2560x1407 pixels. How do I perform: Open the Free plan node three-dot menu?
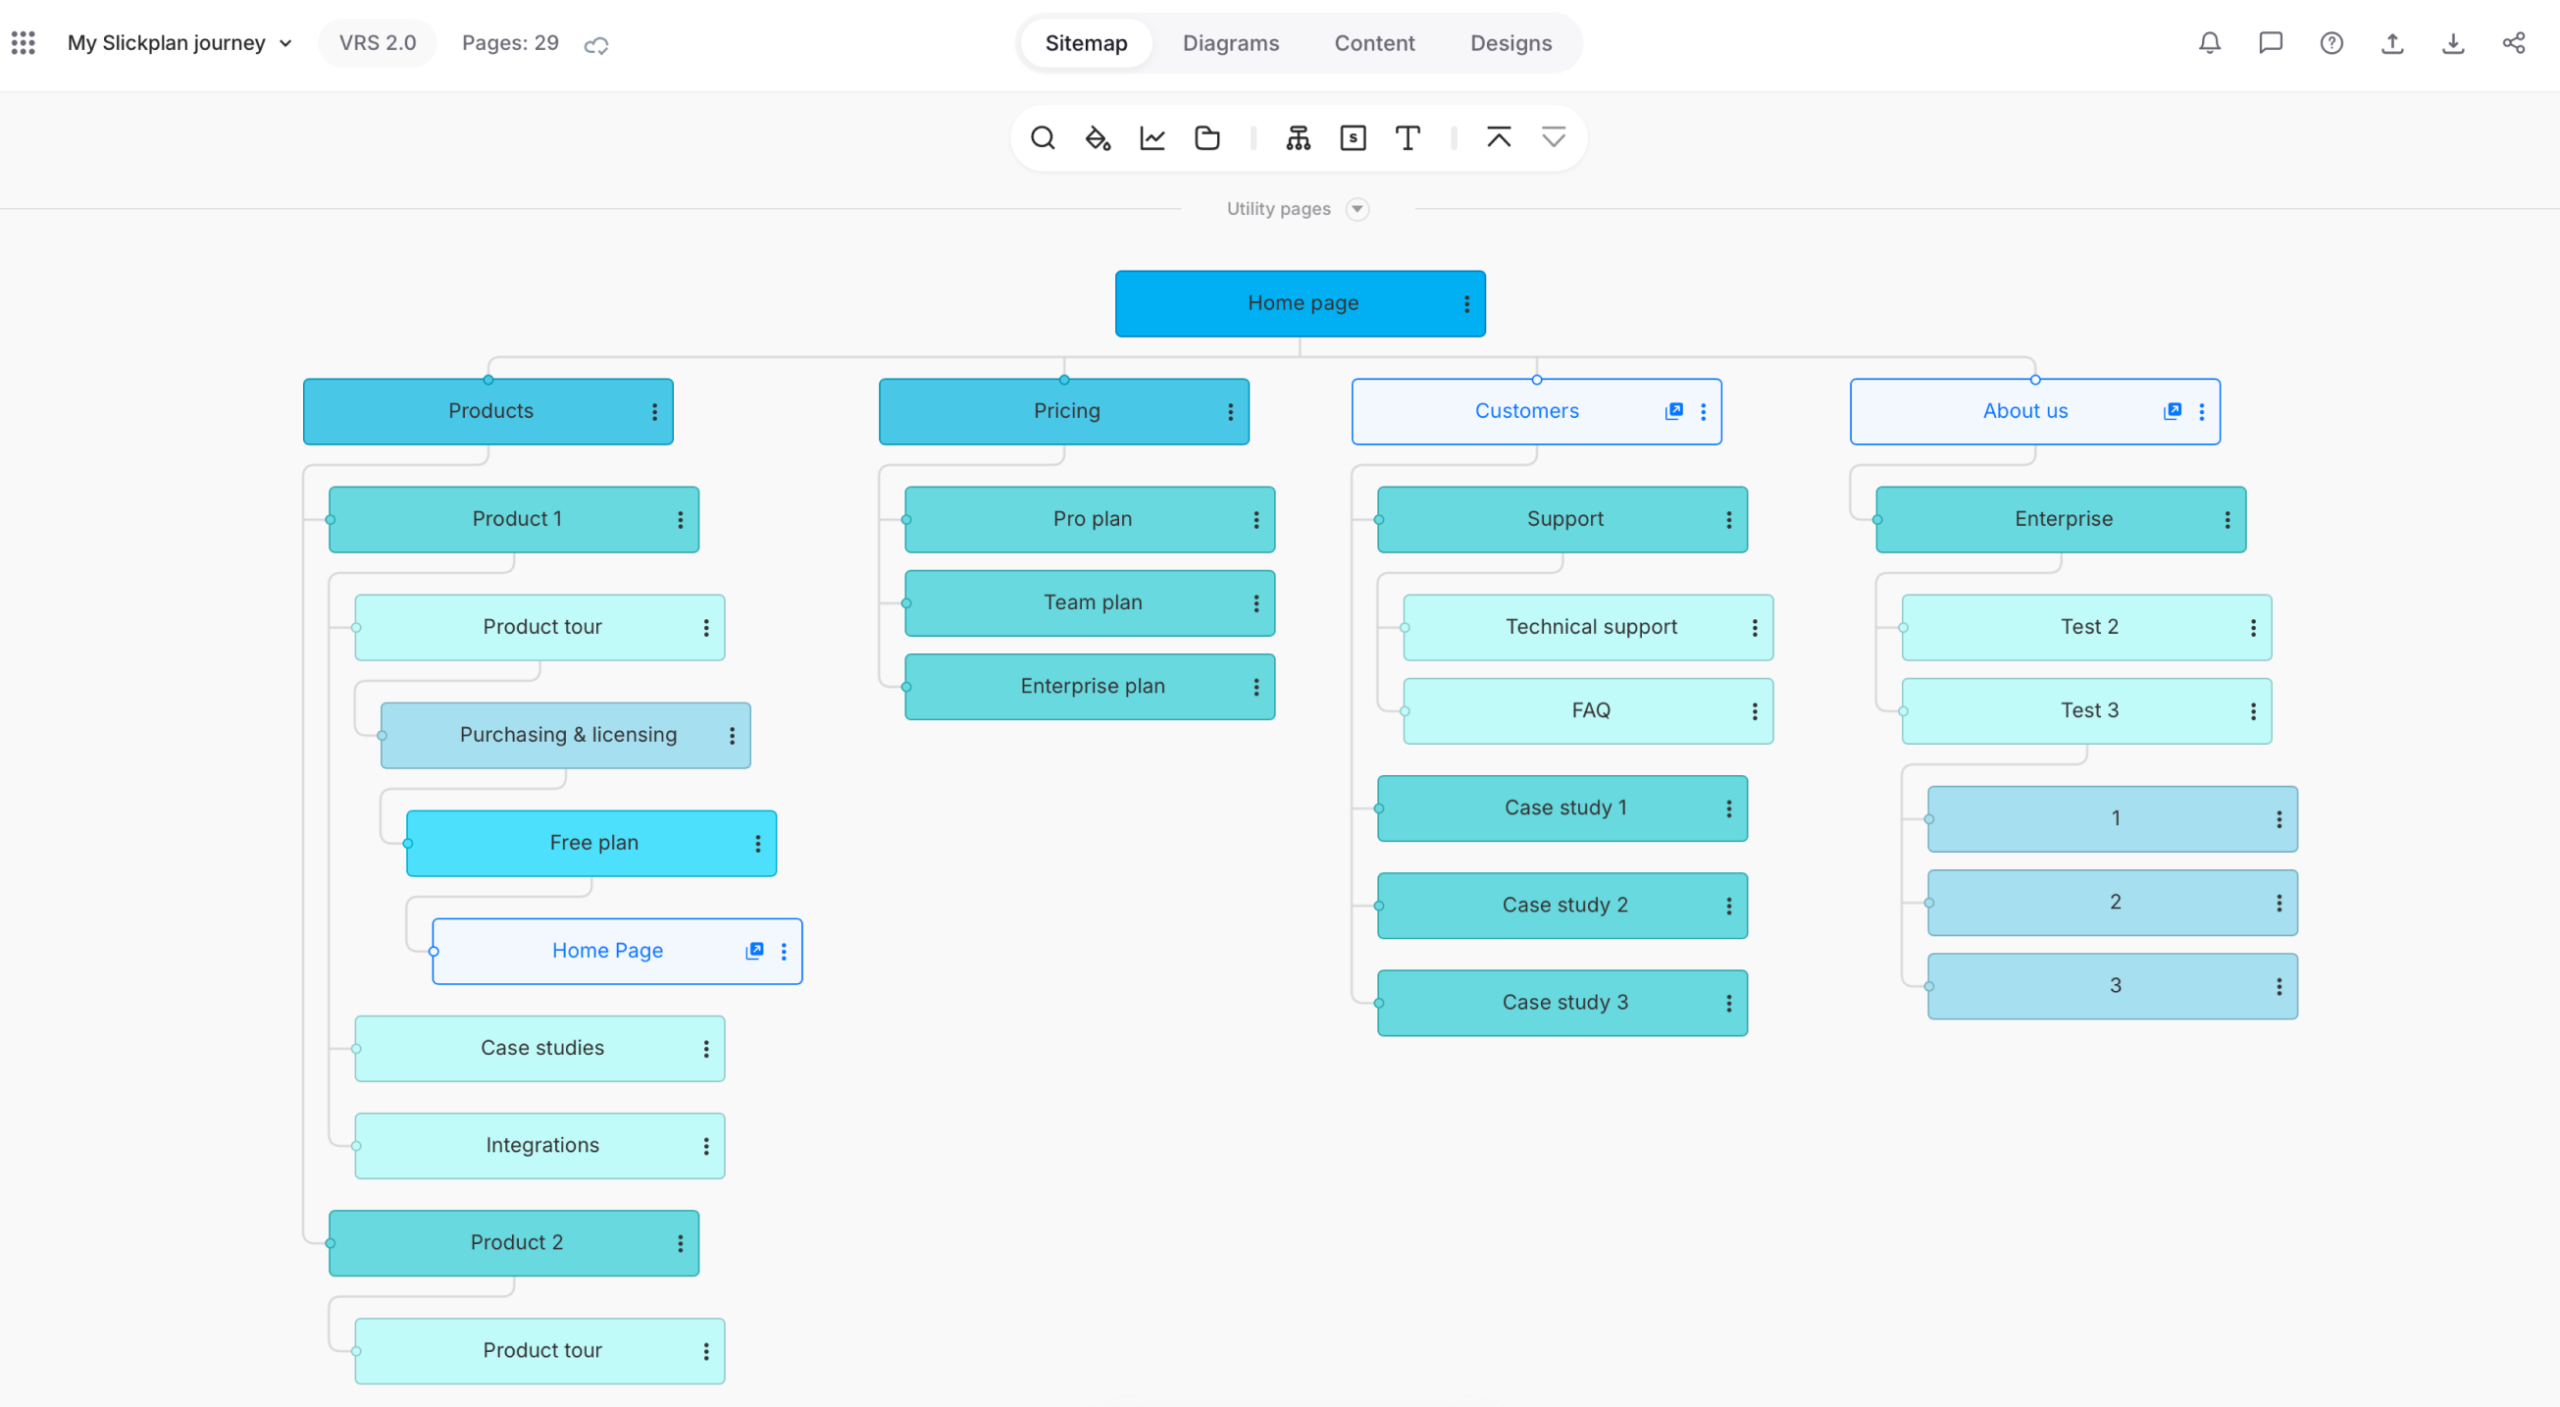click(757, 845)
